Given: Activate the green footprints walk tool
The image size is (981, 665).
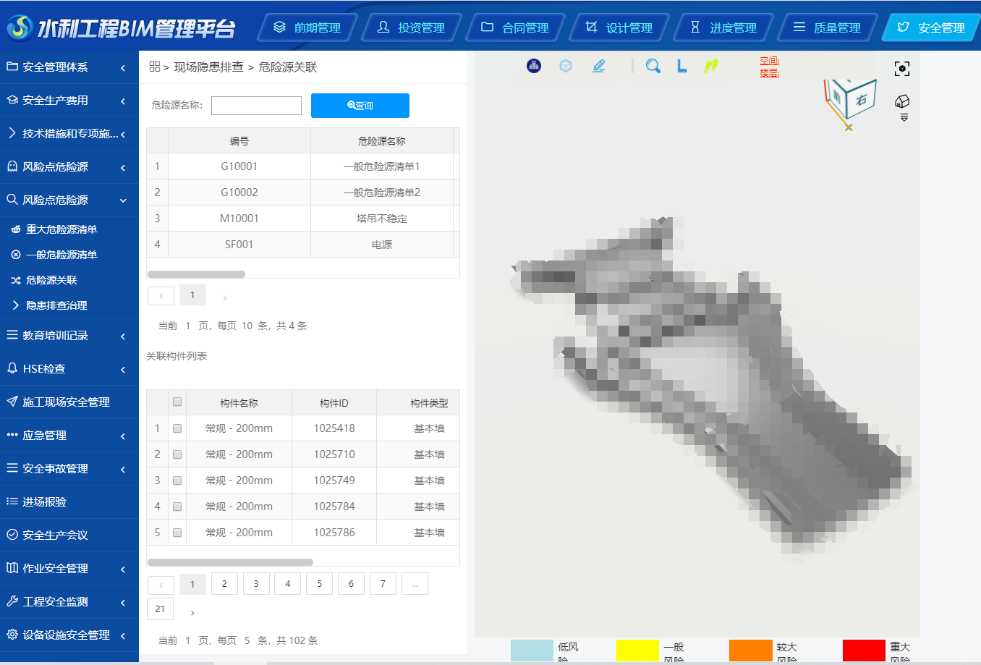Looking at the screenshot, I should point(711,67).
